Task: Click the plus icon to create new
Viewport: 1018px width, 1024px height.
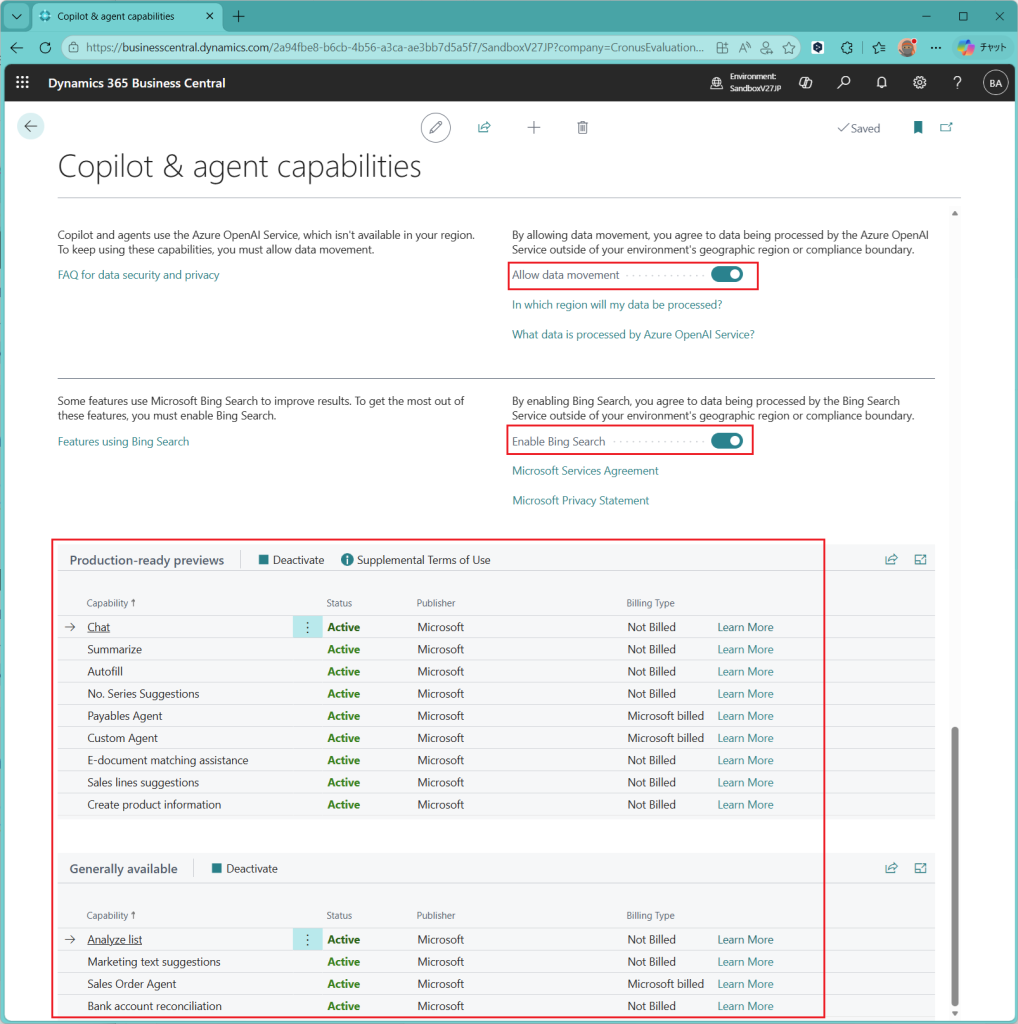Action: 534,128
